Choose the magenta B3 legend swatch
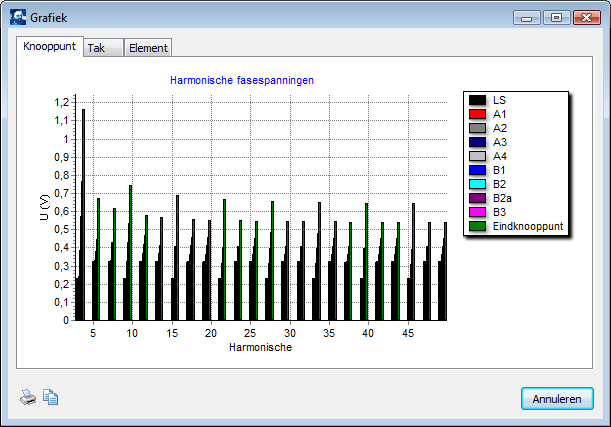This screenshot has height=427, width=611. pos(478,213)
